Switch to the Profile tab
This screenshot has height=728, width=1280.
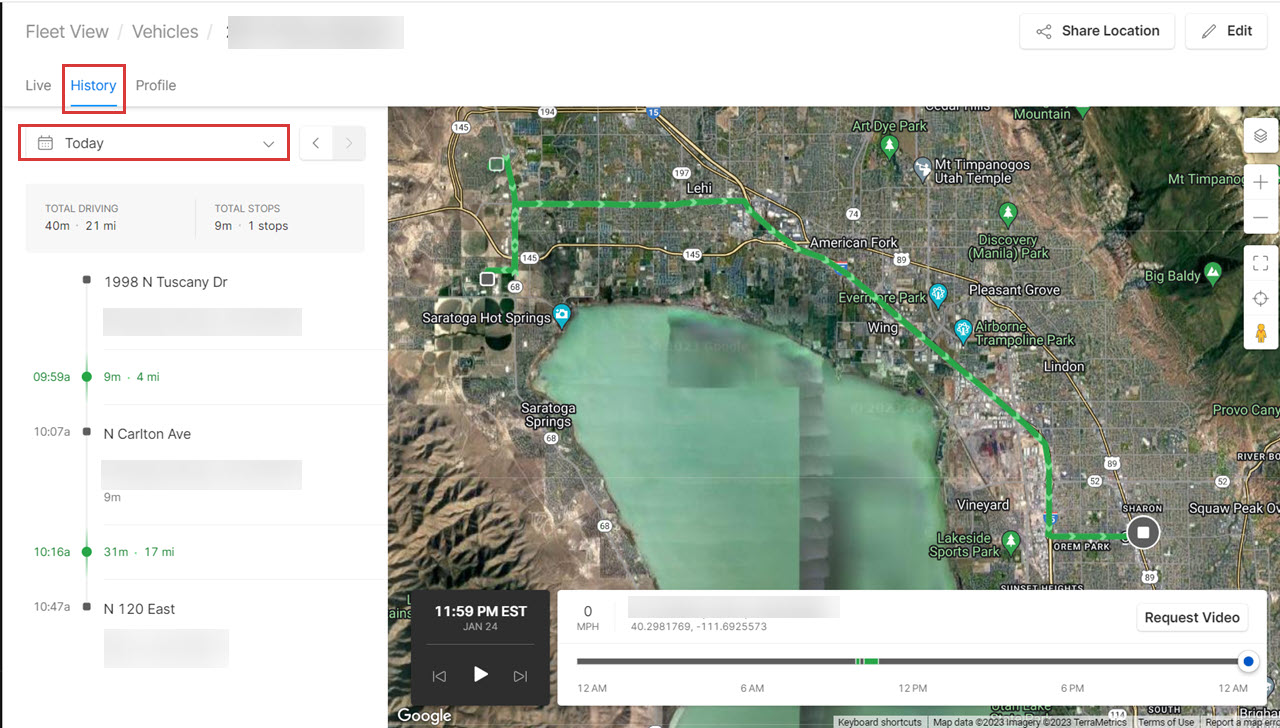156,85
